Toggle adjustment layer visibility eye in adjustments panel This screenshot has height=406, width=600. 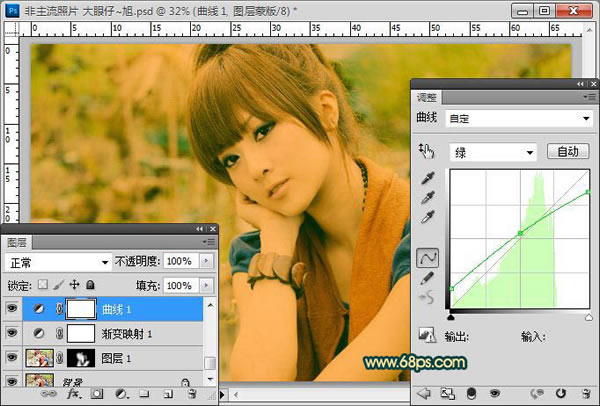click(495, 393)
